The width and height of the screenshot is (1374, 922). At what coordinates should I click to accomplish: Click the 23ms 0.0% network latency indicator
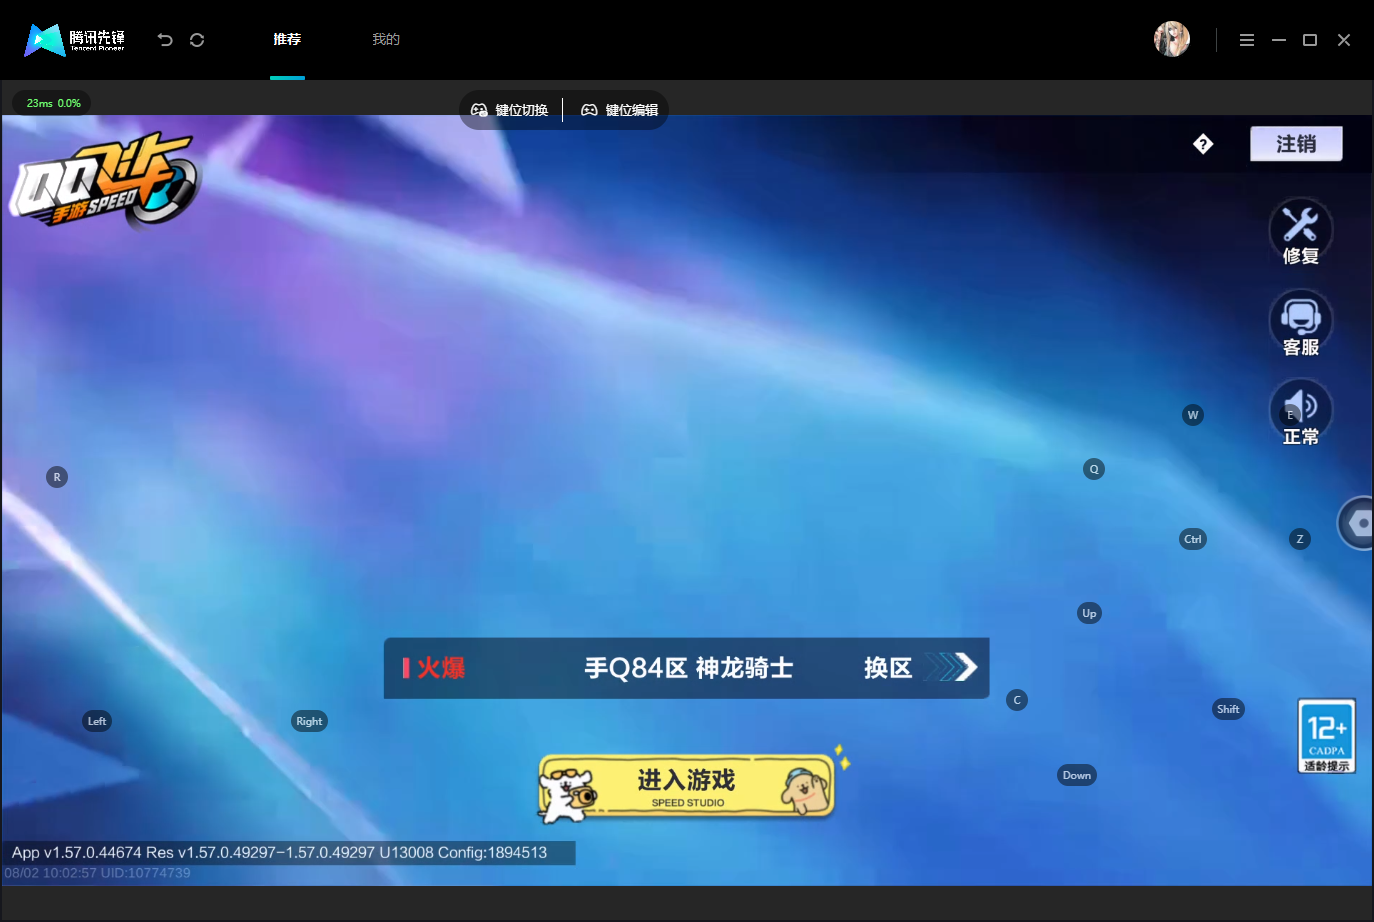click(53, 103)
